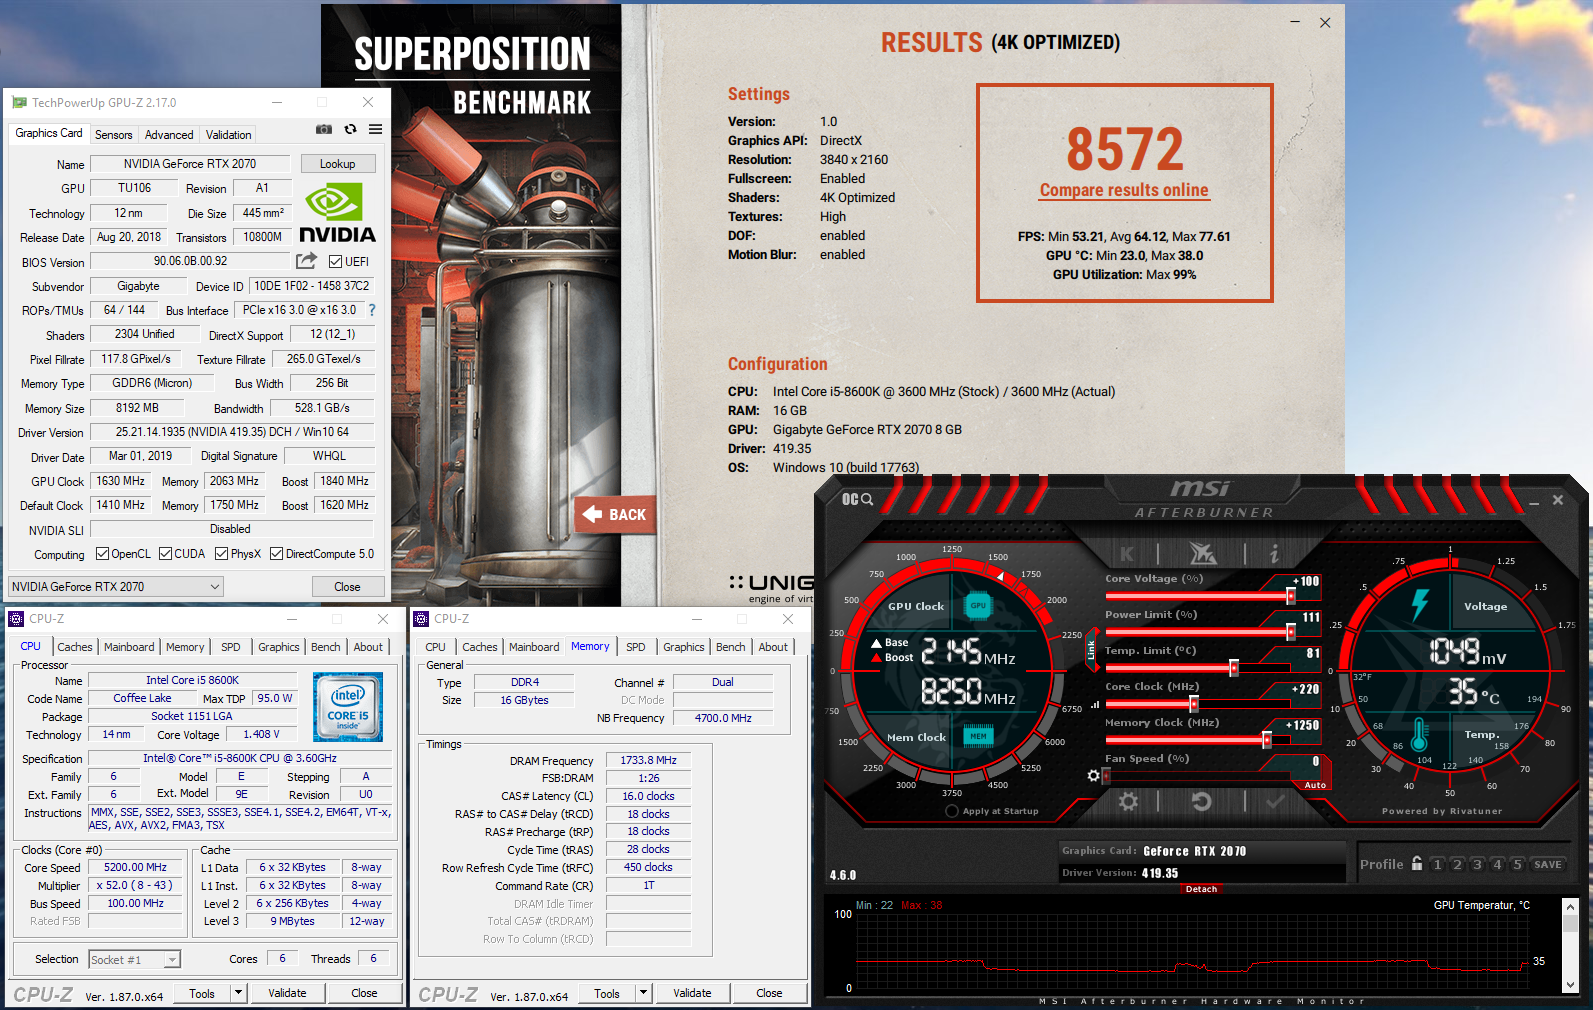Apply Afterburner settings with the checkmark icon

pos(1275,801)
